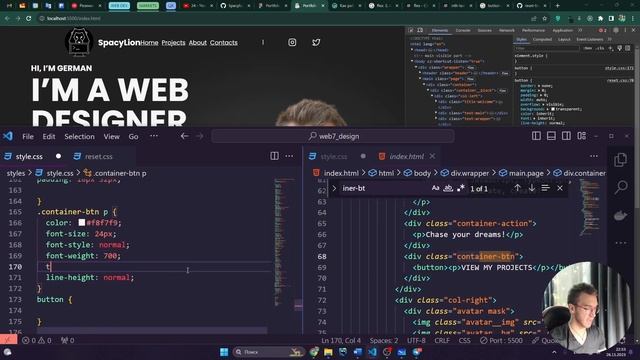
Task: Click the Projects nav link
Action: 173,42
